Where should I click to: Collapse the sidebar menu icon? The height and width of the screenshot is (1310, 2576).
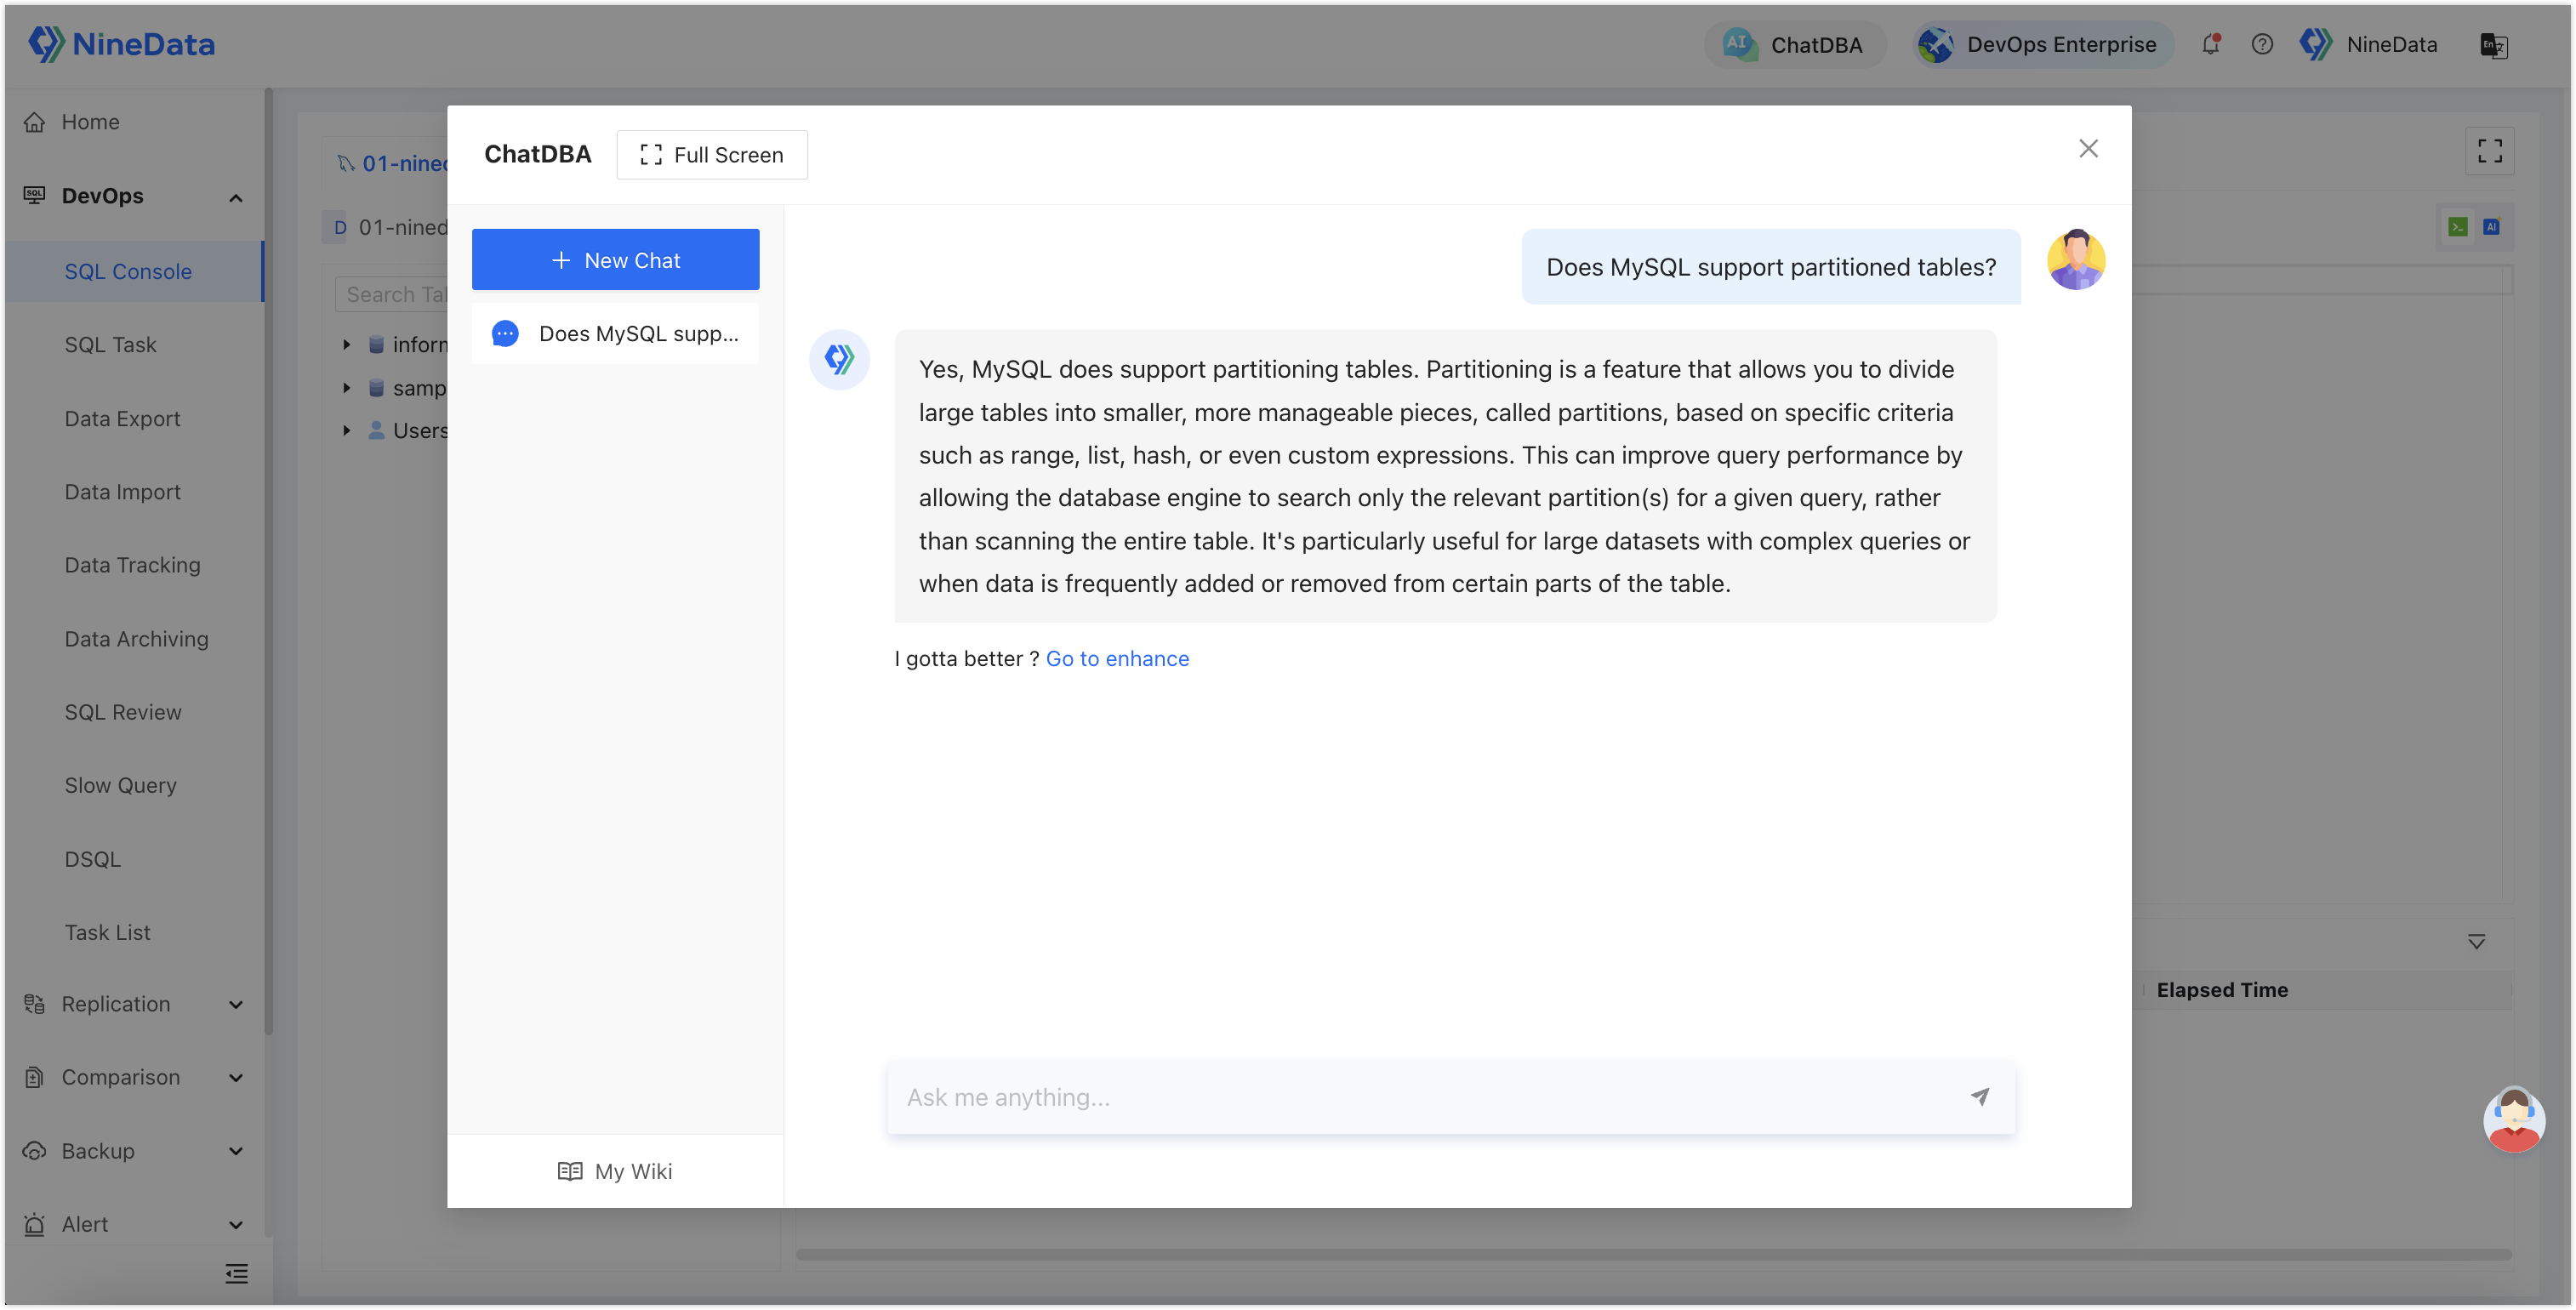(x=236, y=1273)
